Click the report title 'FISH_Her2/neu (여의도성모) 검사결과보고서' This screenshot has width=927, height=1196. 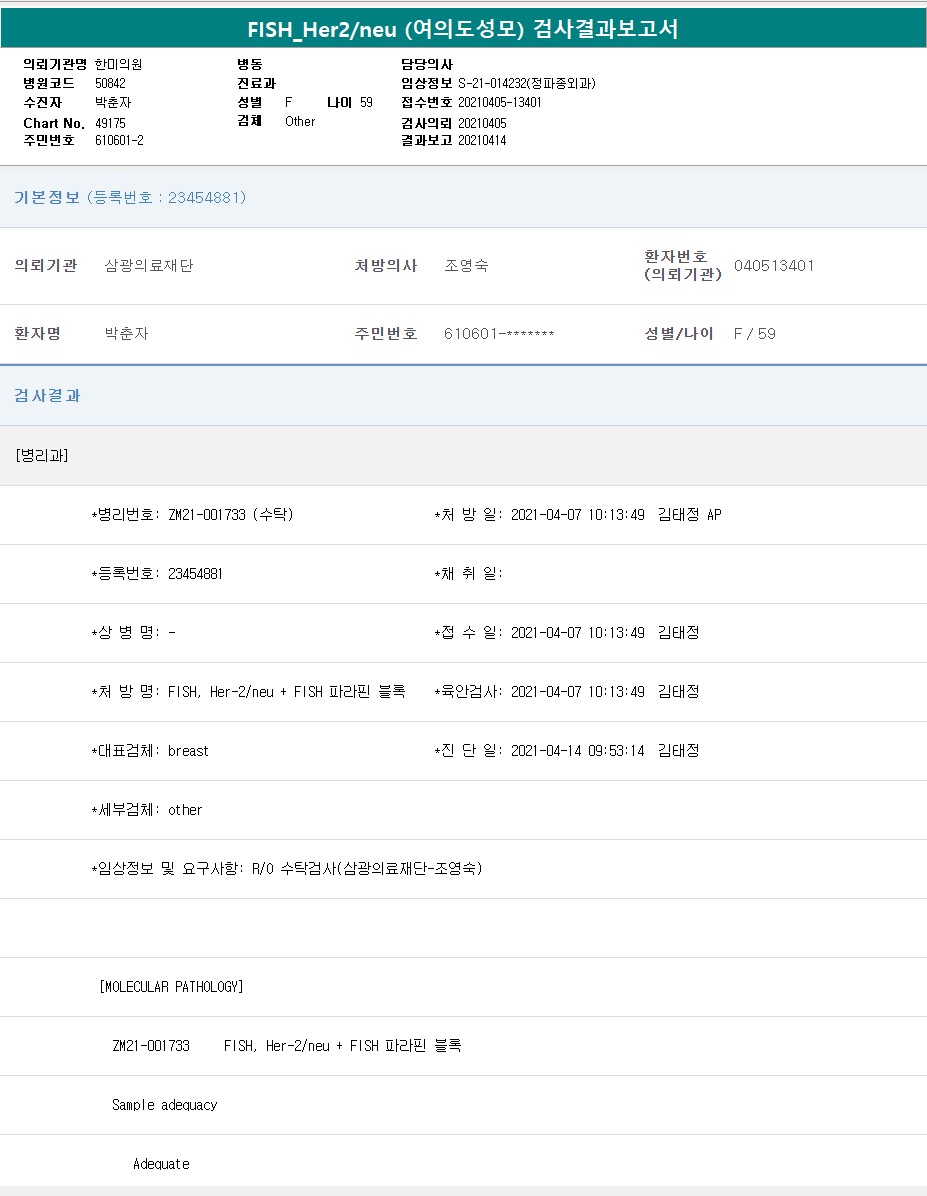tap(463, 29)
